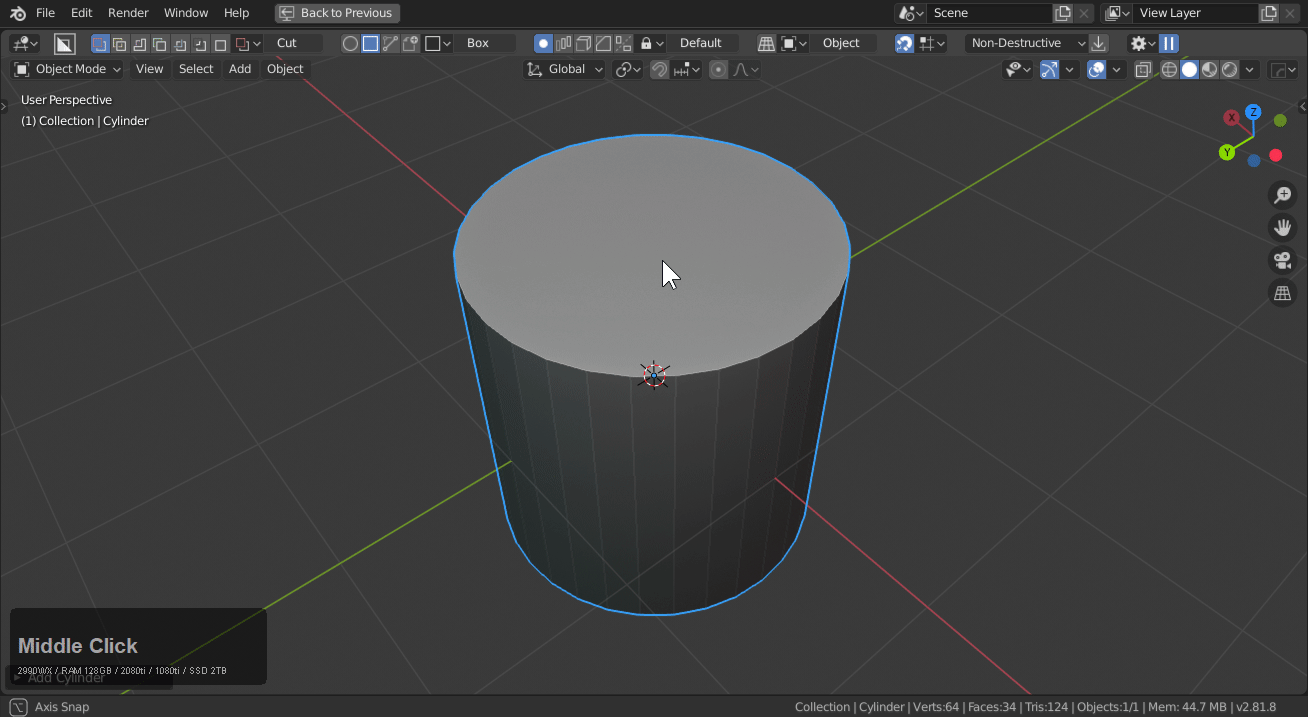Click the Back to Previous button
Screen dimensions: 1308x717
(337, 13)
